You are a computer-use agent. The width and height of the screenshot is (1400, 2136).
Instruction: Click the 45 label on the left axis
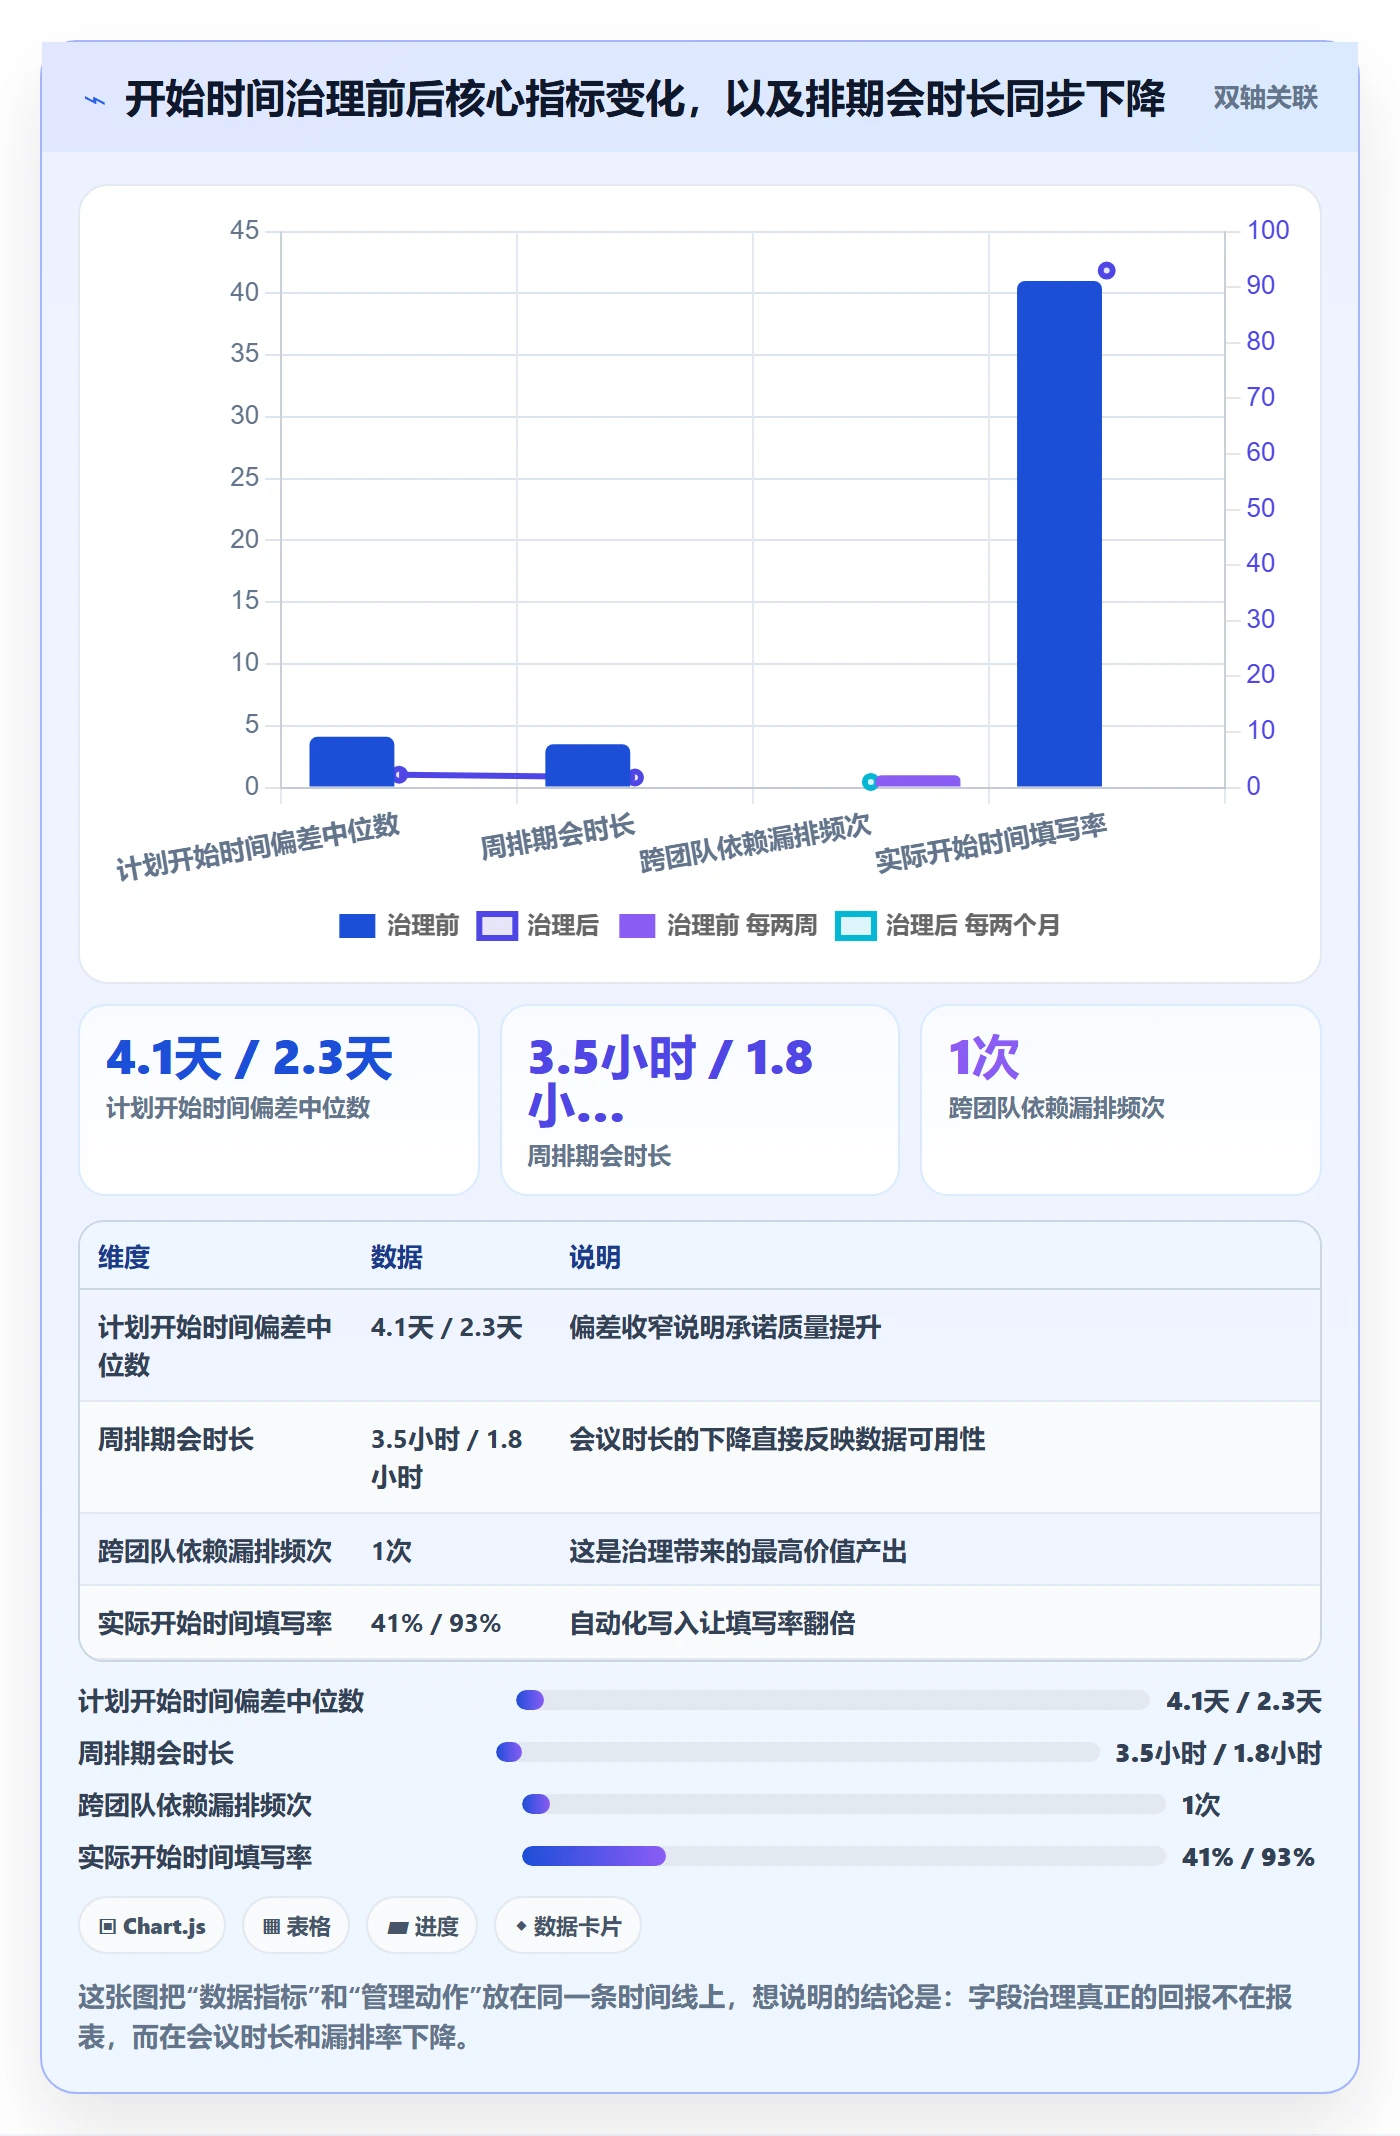(x=244, y=230)
